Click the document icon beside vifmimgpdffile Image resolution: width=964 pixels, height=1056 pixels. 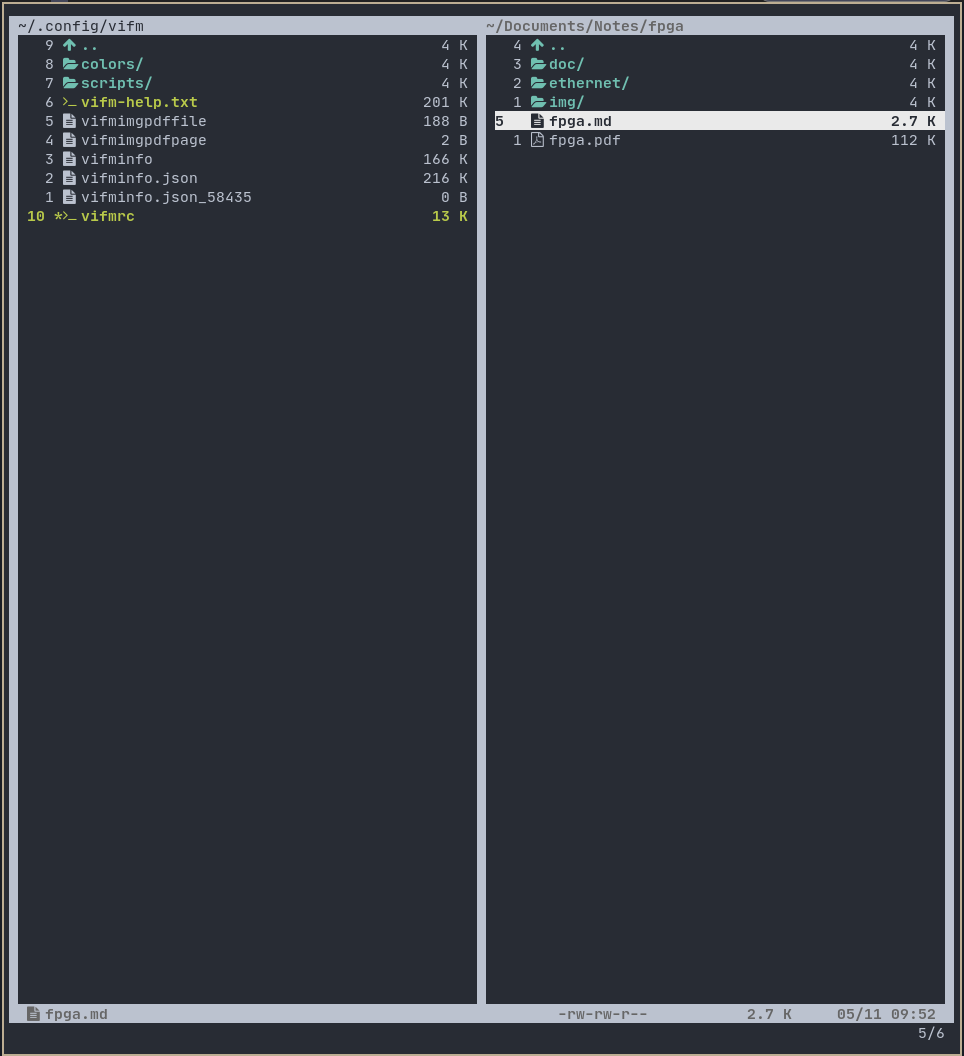coord(69,121)
